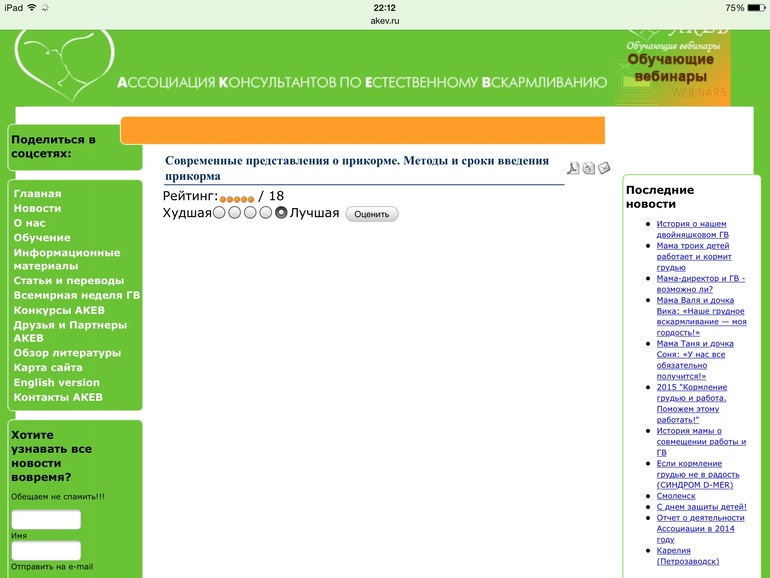Screen dimensions: 770x578
Task: Tap the akev.ru address bar
Action: pos(385,21)
